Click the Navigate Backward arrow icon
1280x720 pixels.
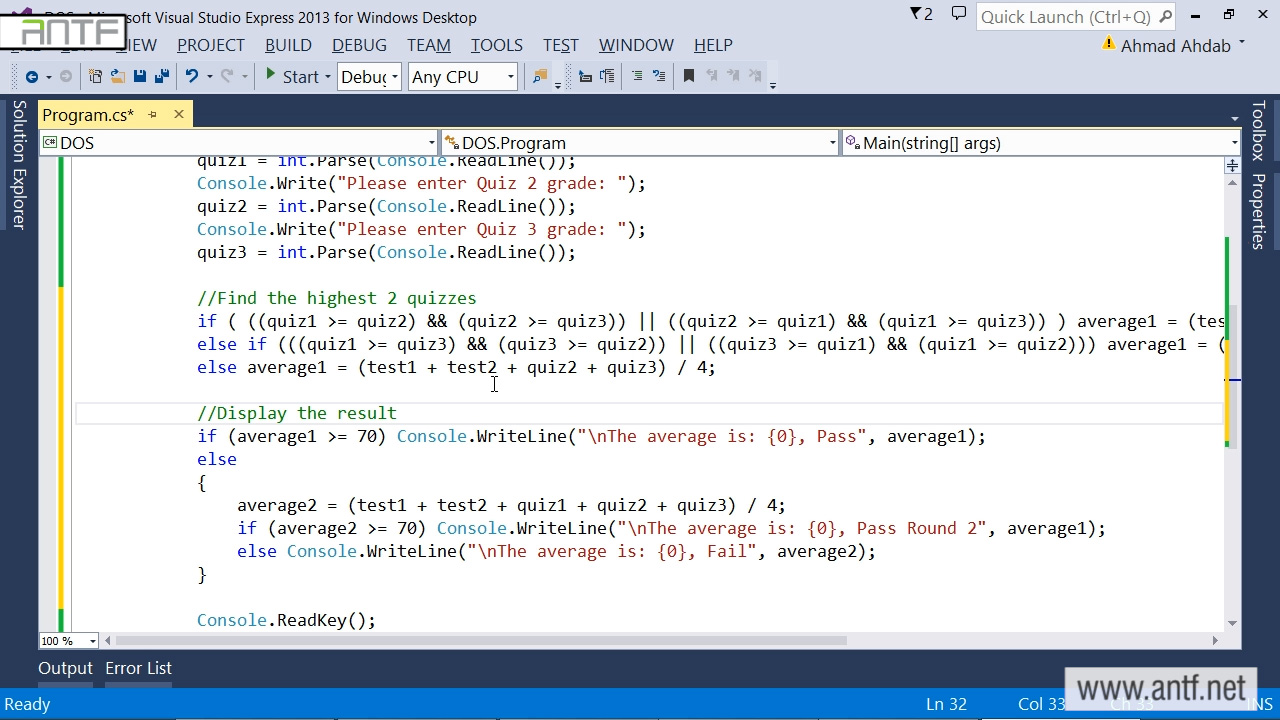[32, 77]
